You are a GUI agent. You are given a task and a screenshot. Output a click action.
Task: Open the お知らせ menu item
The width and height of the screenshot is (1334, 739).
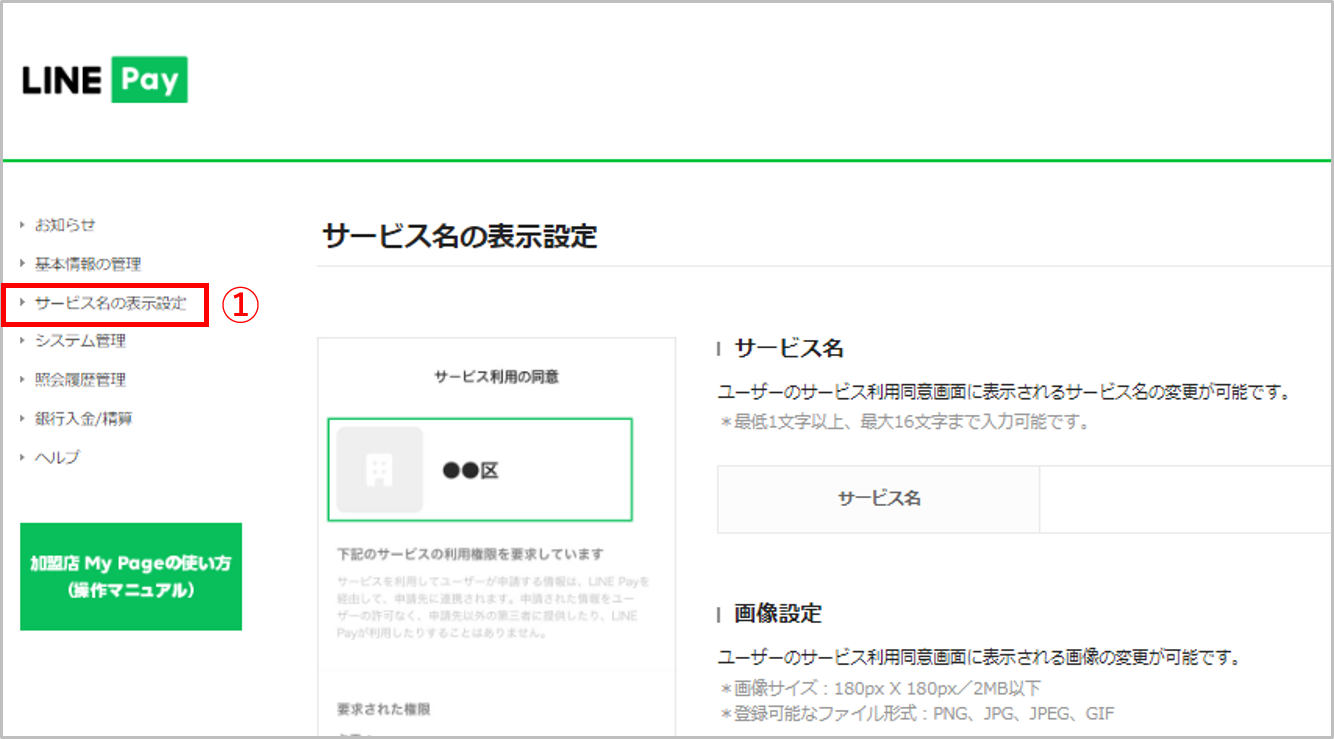pos(65,225)
